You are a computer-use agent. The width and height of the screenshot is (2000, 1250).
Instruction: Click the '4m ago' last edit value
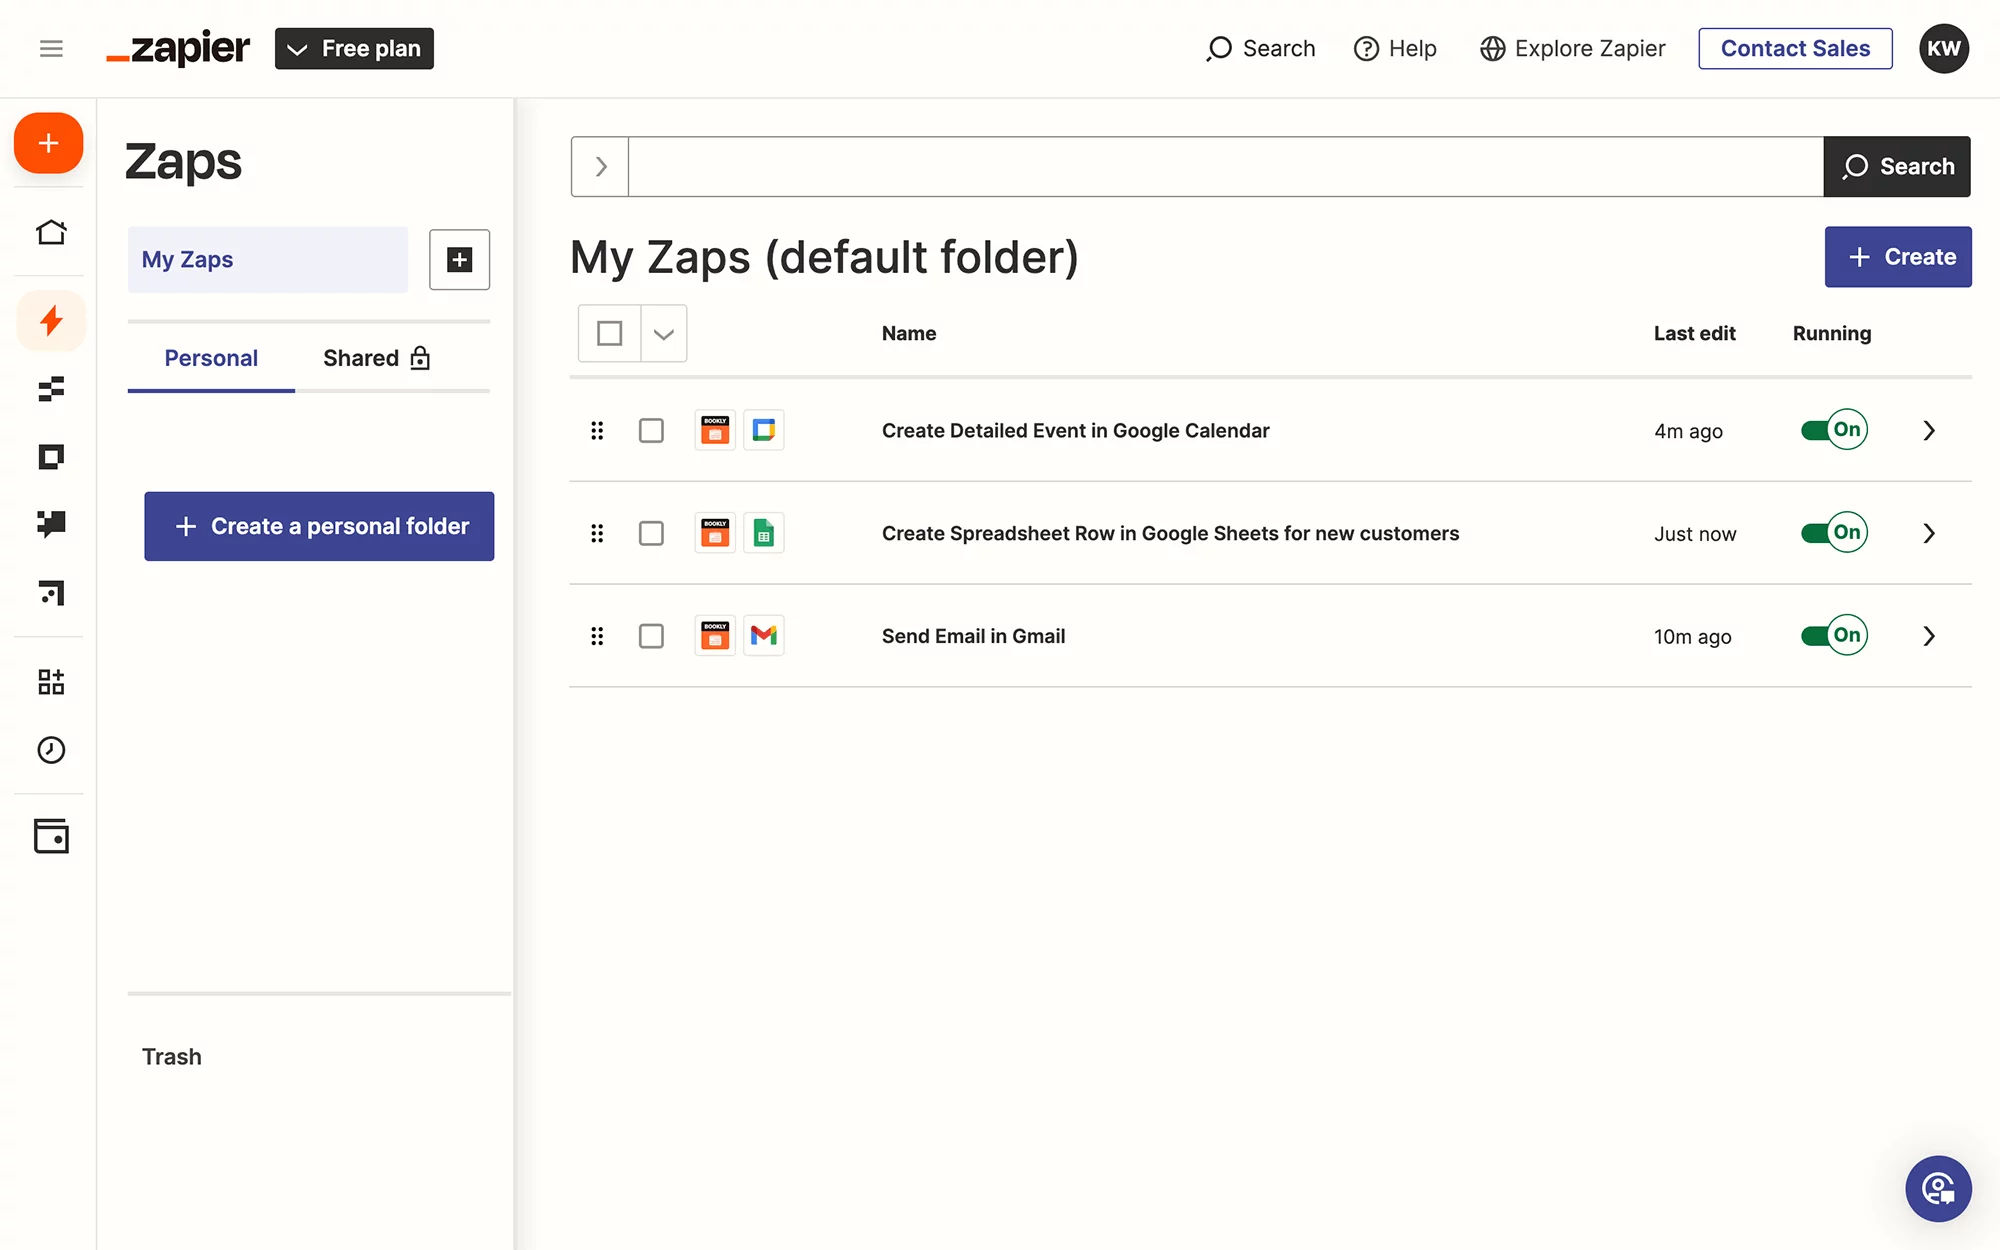coord(1689,432)
